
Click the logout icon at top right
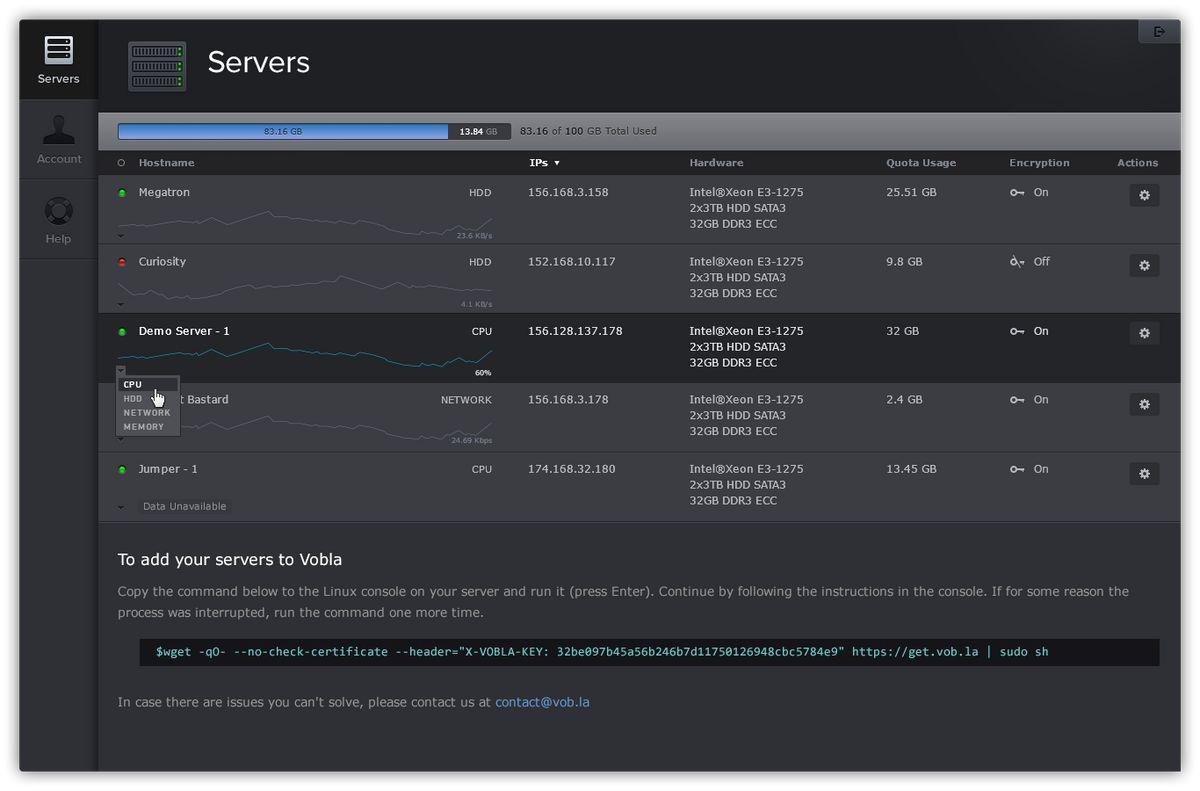click(1159, 32)
